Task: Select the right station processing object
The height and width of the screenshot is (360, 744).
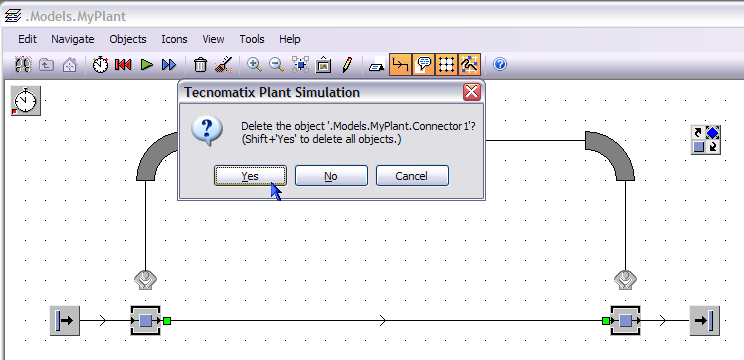Action: click(625, 321)
